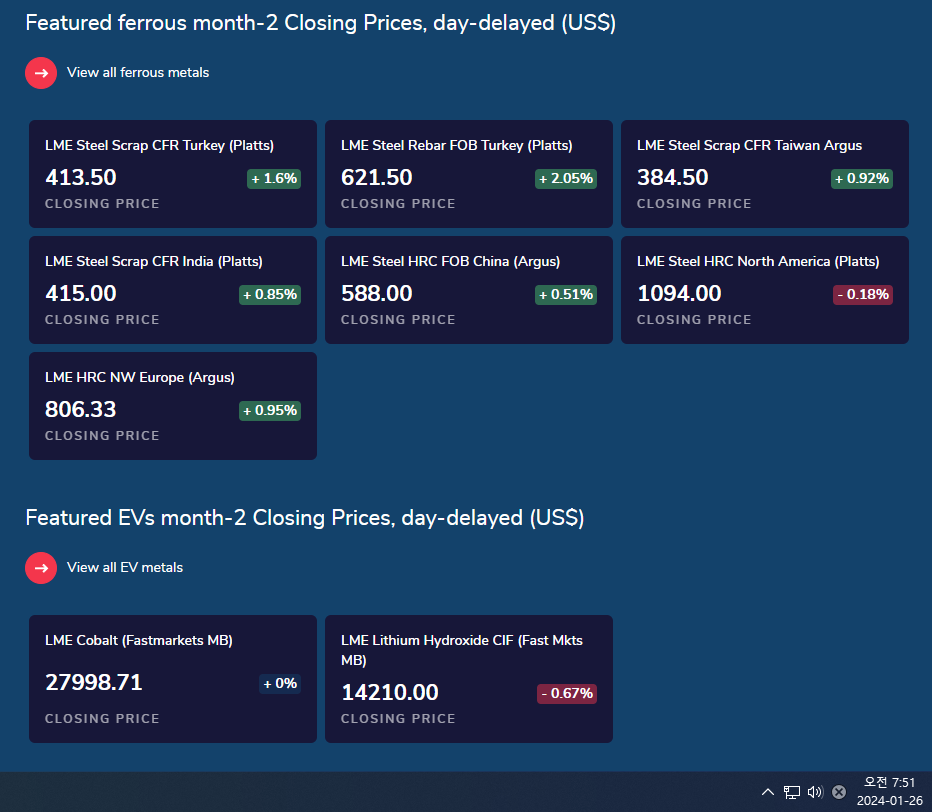This screenshot has width=932, height=812.
Task: Show hidden system tray icons chevron
Action: point(768,792)
